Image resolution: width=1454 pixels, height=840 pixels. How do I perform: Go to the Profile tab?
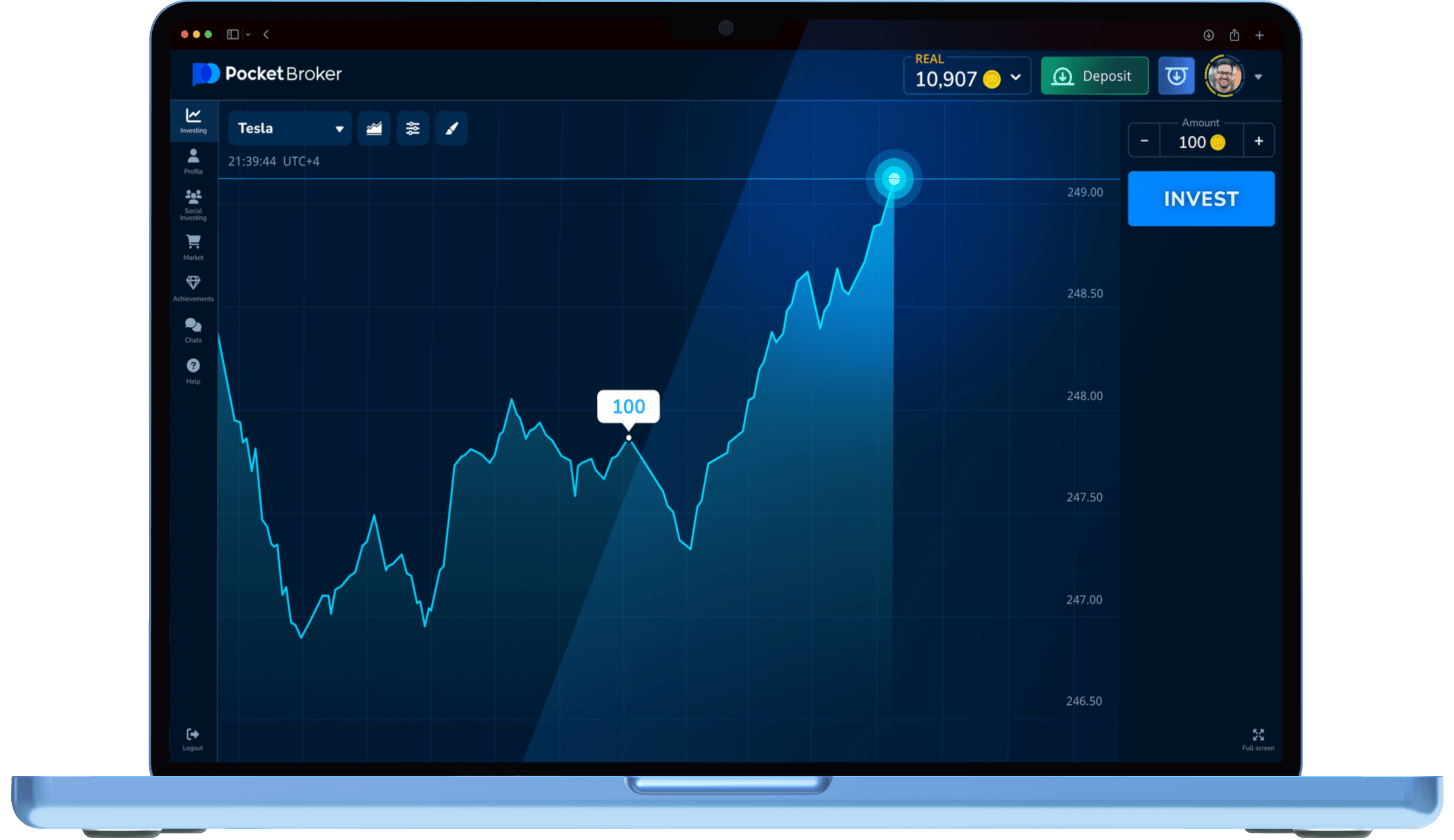click(x=193, y=161)
